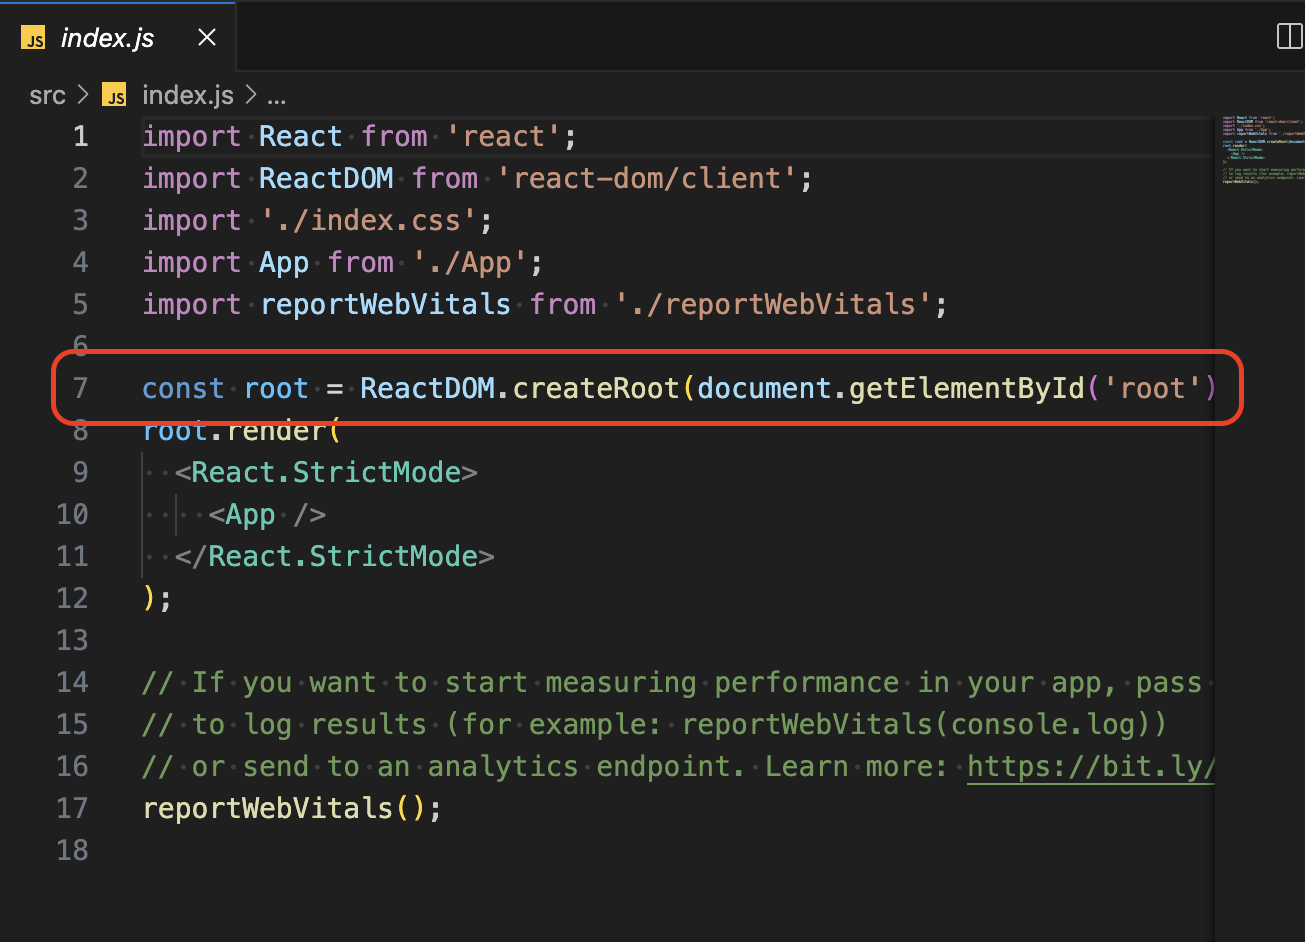This screenshot has height=942, width=1305.
Task: Open the src breadcrumb folder
Action: [48, 96]
